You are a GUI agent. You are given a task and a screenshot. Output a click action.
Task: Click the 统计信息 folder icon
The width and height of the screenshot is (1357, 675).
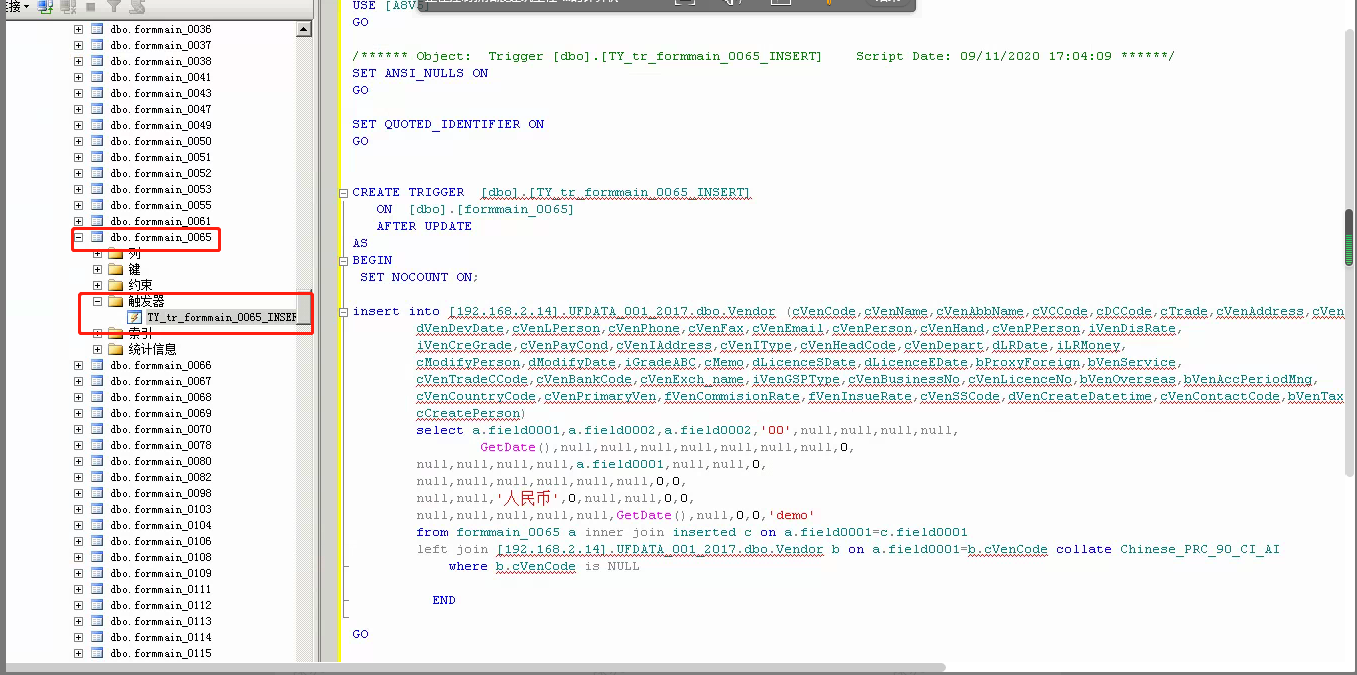coord(116,349)
